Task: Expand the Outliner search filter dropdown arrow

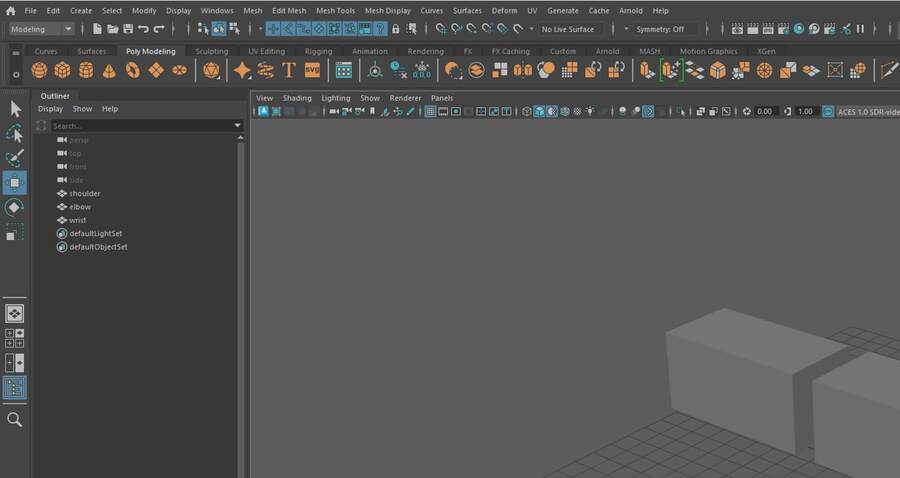Action: tap(238, 126)
